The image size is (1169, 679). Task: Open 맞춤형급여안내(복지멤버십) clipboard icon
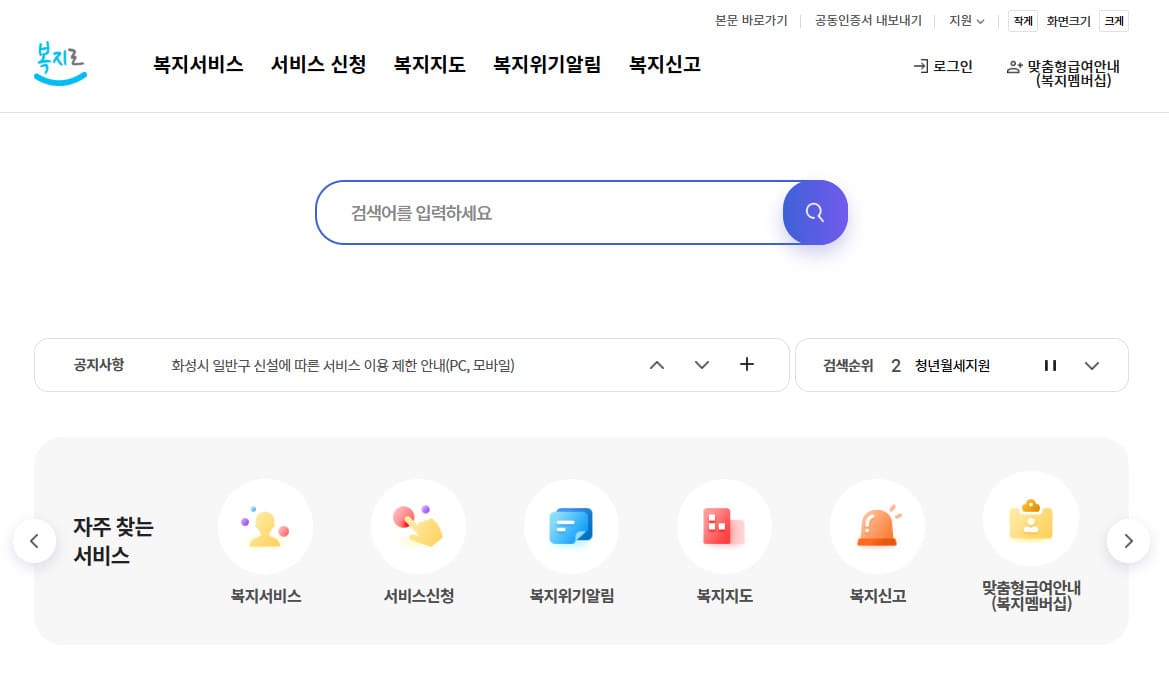click(1030, 519)
